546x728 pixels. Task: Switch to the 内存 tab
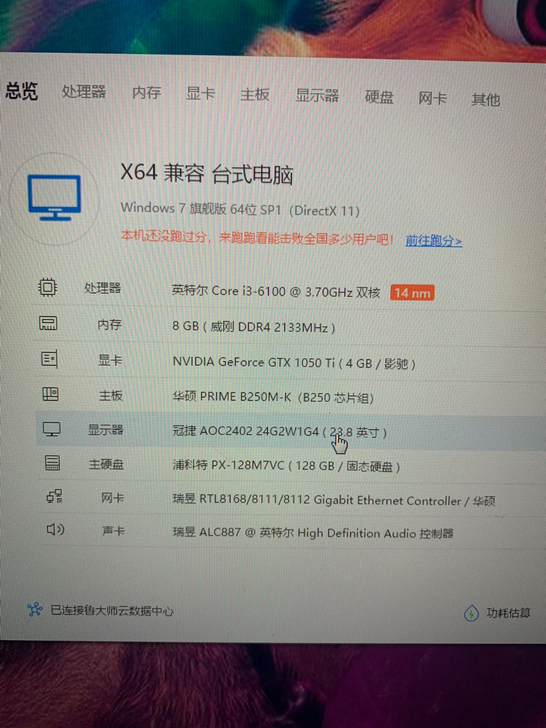tap(147, 92)
